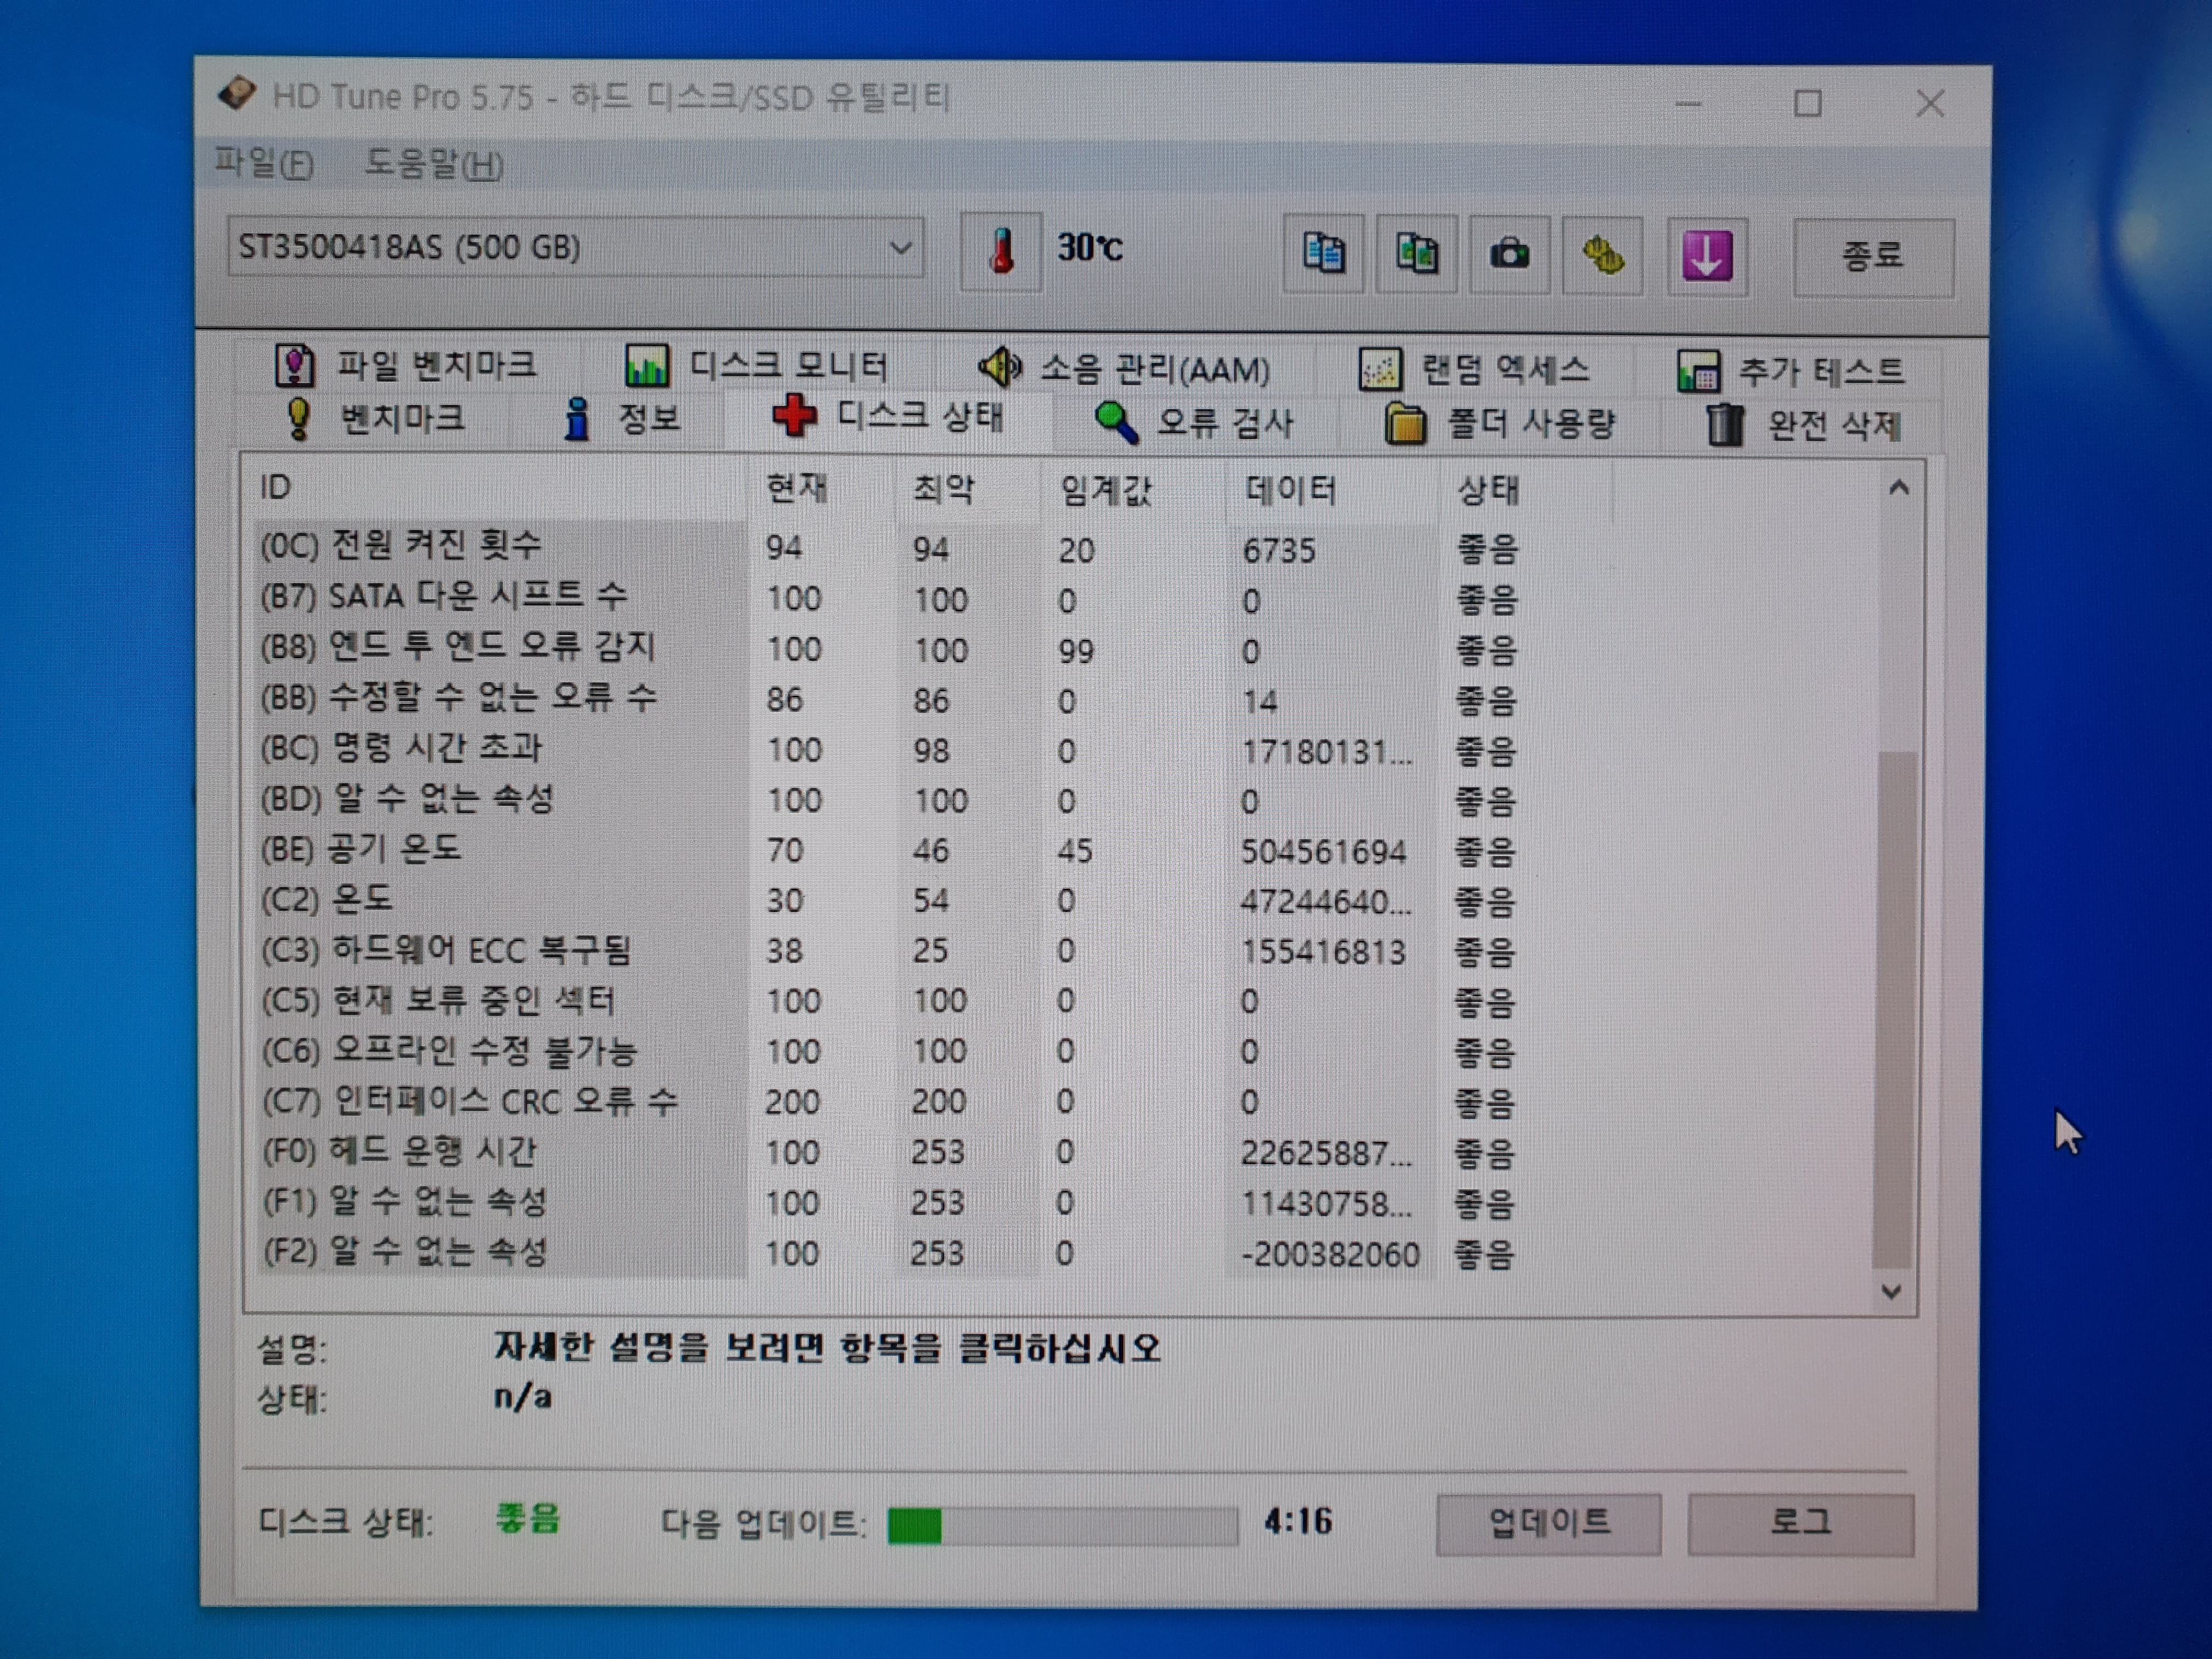The image size is (2212, 1659).
Task: Click the 파일 벤치마크 tab icon
Action: pyautogui.click(x=294, y=366)
